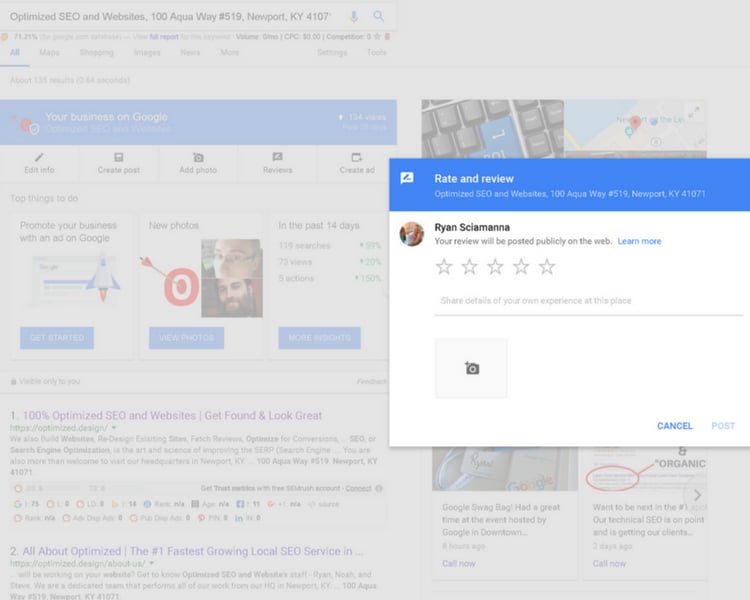Screen dimensions: 750x600
Task: Click Call now under Google Swag Bag post
Action: pos(459,564)
